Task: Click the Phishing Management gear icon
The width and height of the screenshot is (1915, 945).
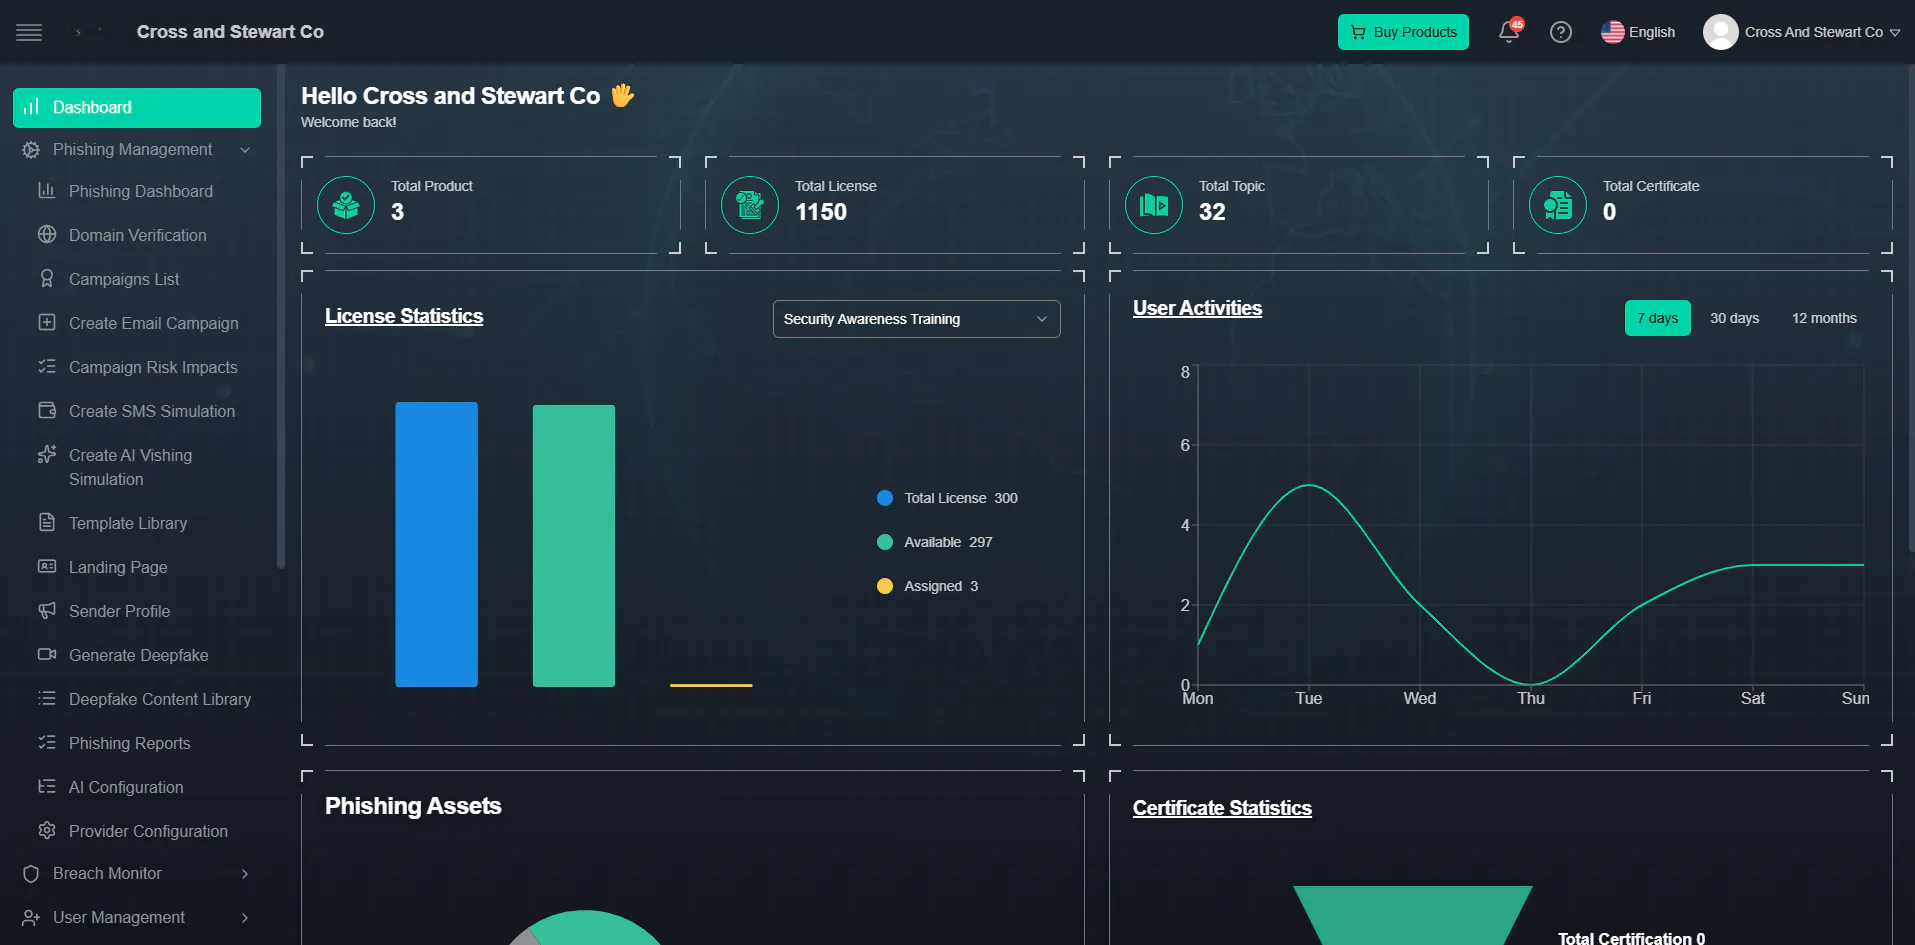Action: pyautogui.click(x=31, y=150)
